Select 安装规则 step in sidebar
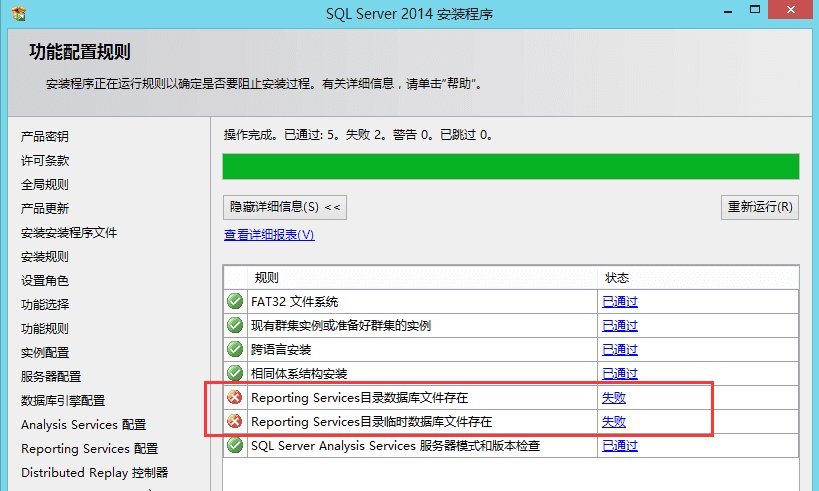 [x=45, y=256]
